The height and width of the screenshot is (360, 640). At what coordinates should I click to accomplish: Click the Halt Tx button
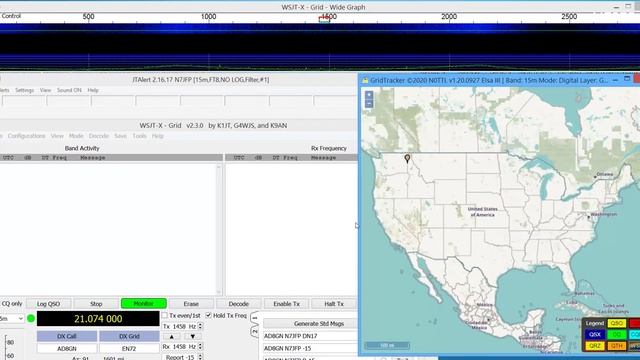334,304
